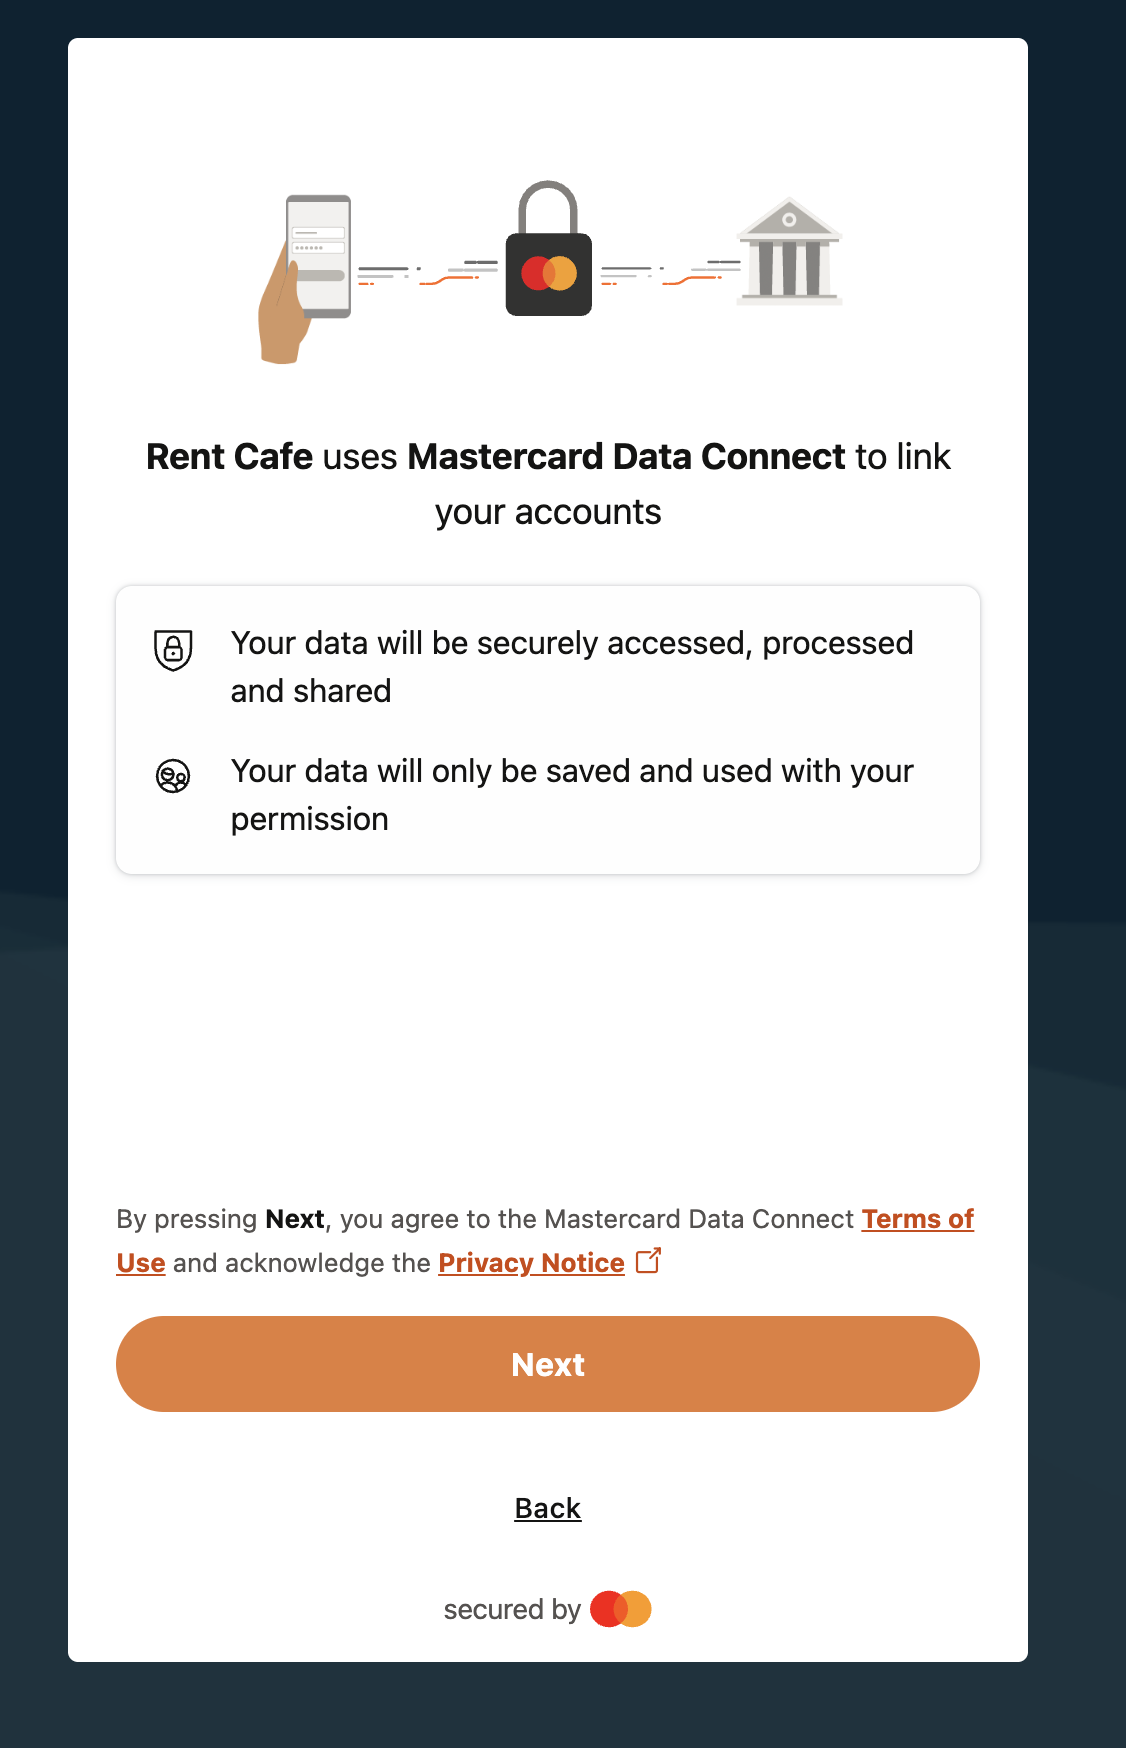1126x1748 pixels.
Task: Open the Terms of Use link
Action: coord(917,1219)
